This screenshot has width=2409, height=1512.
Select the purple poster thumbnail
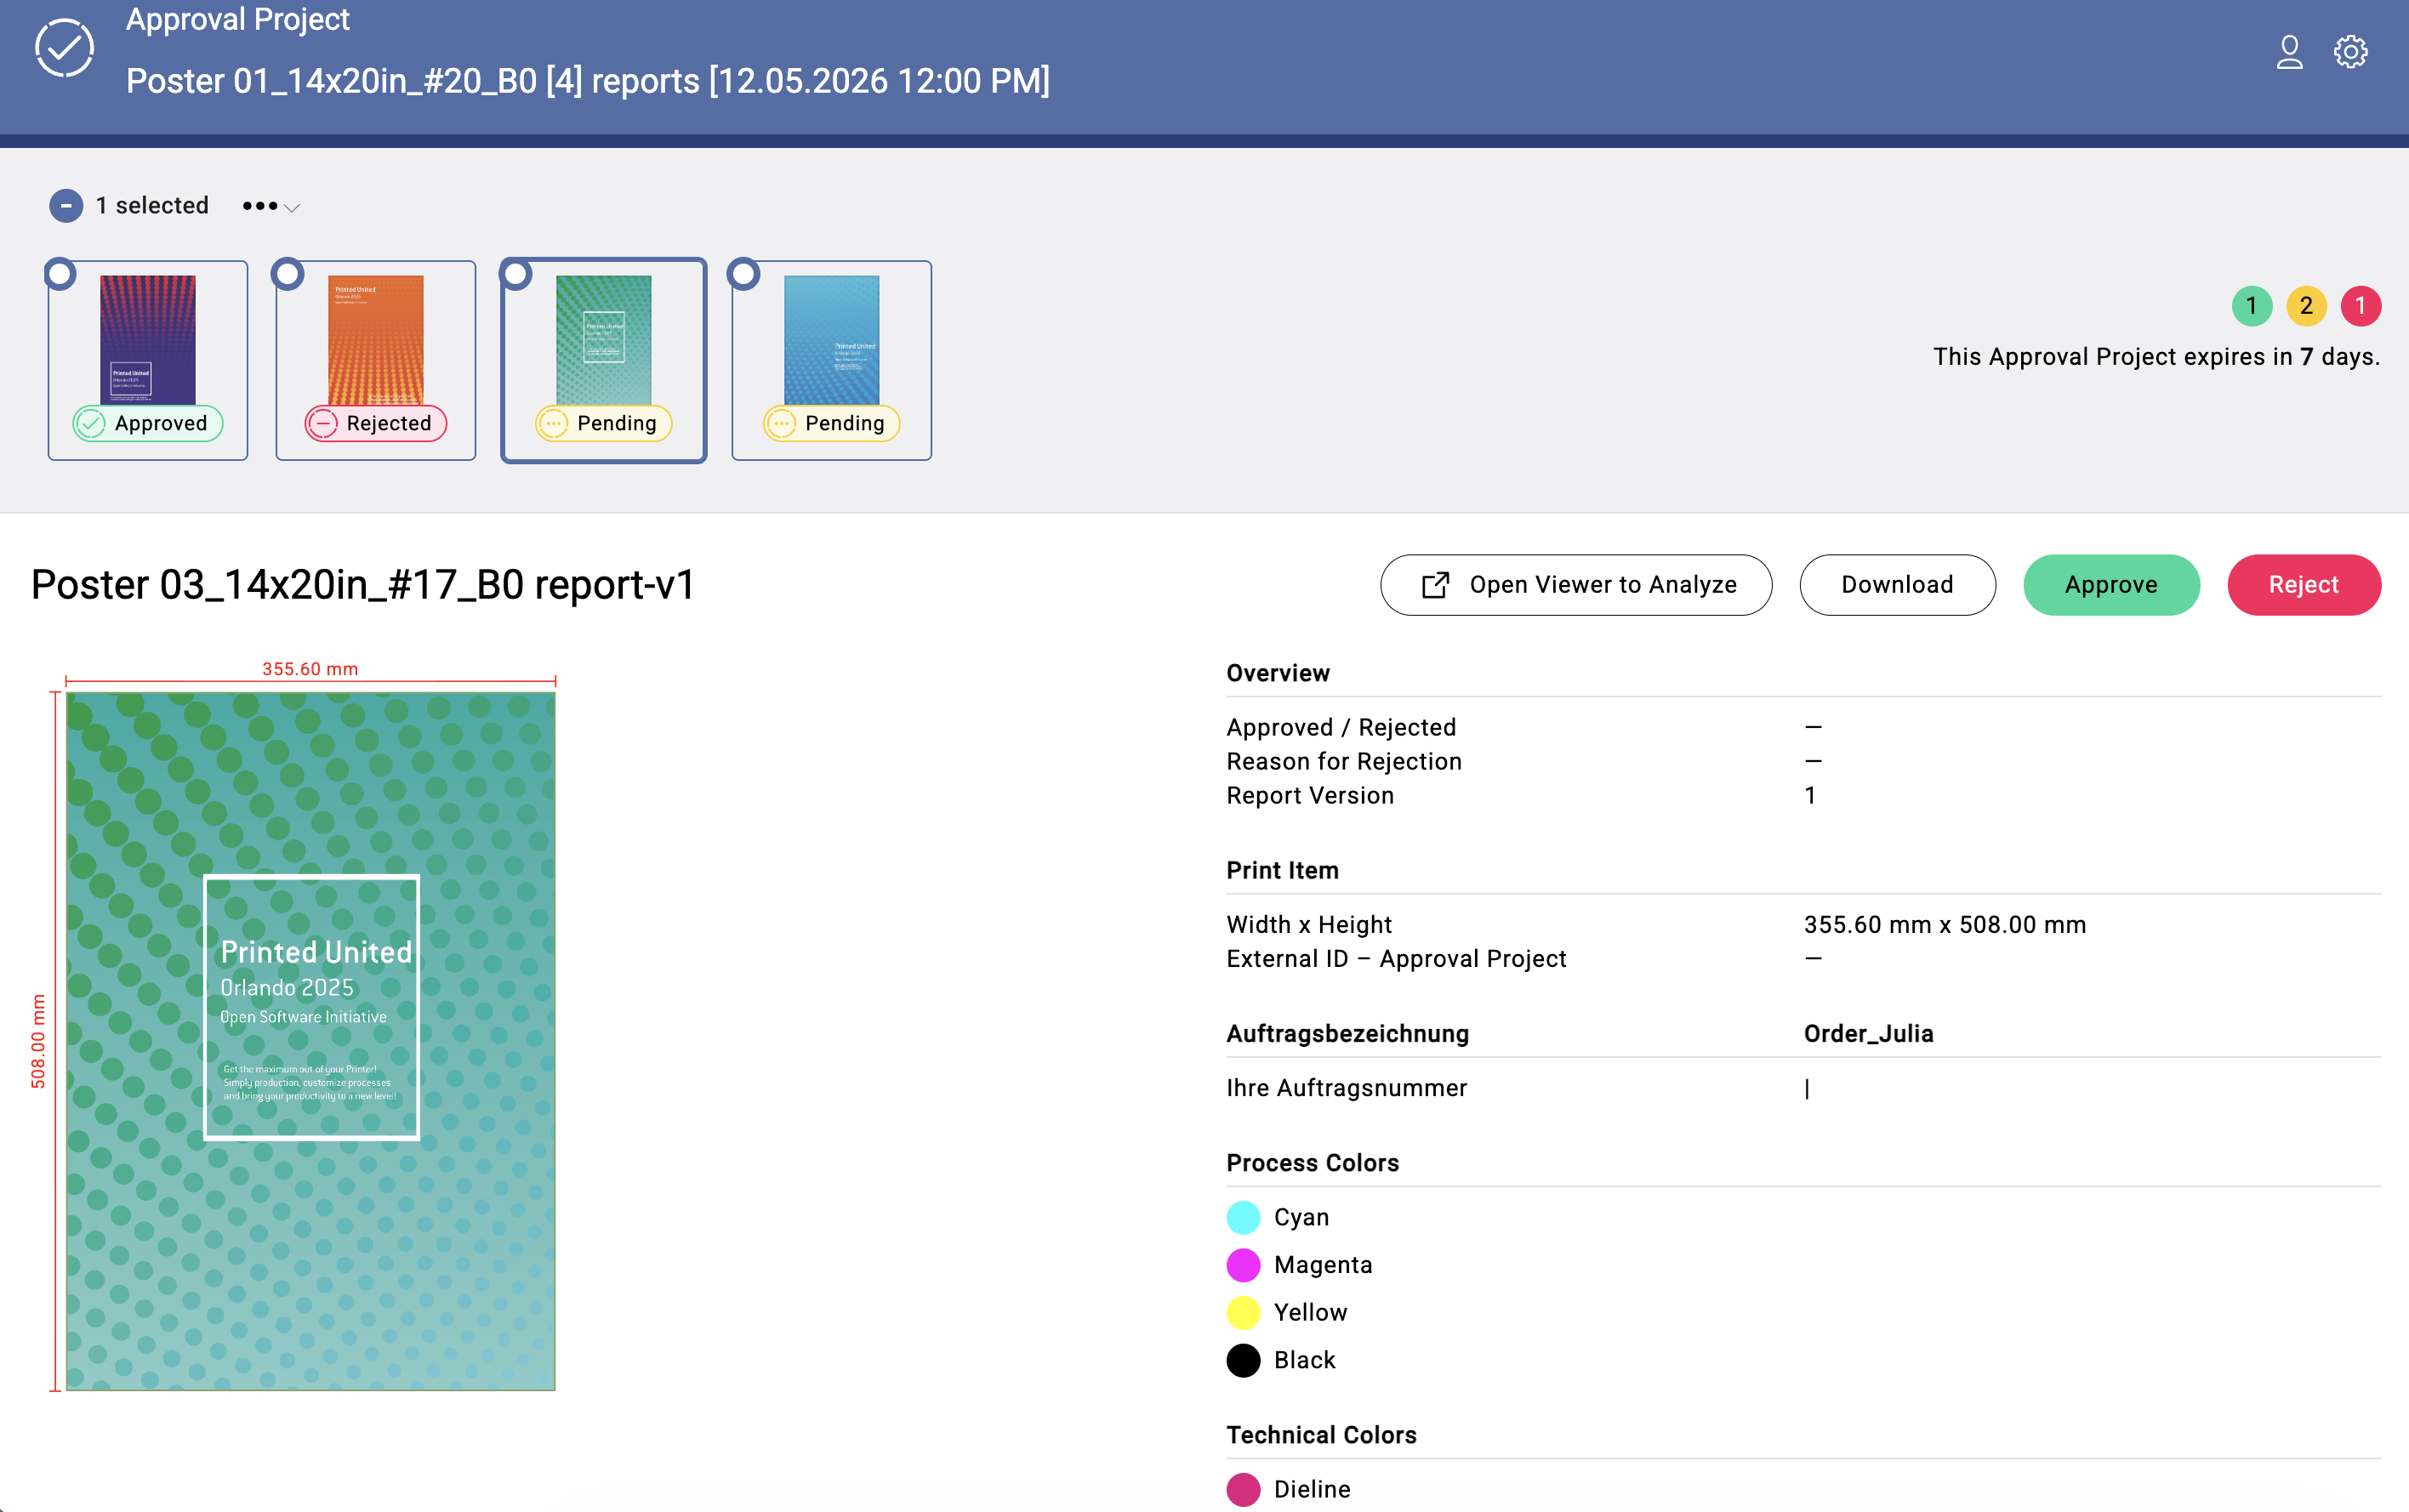pyautogui.click(x=148, y=340)
